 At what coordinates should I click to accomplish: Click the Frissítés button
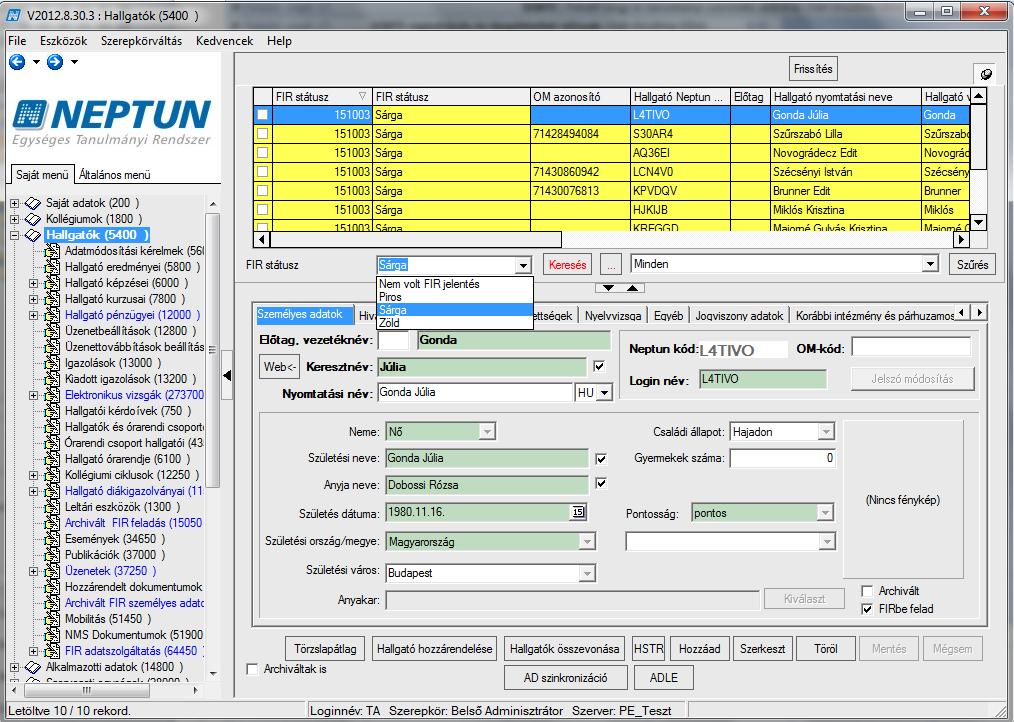[813, 69]
